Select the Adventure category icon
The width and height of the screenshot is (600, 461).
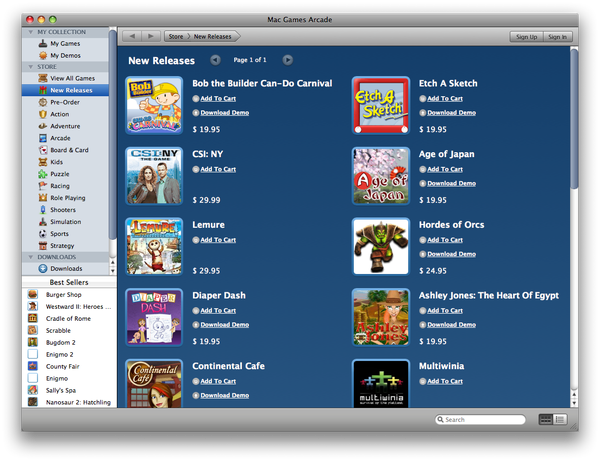[43, 126]
